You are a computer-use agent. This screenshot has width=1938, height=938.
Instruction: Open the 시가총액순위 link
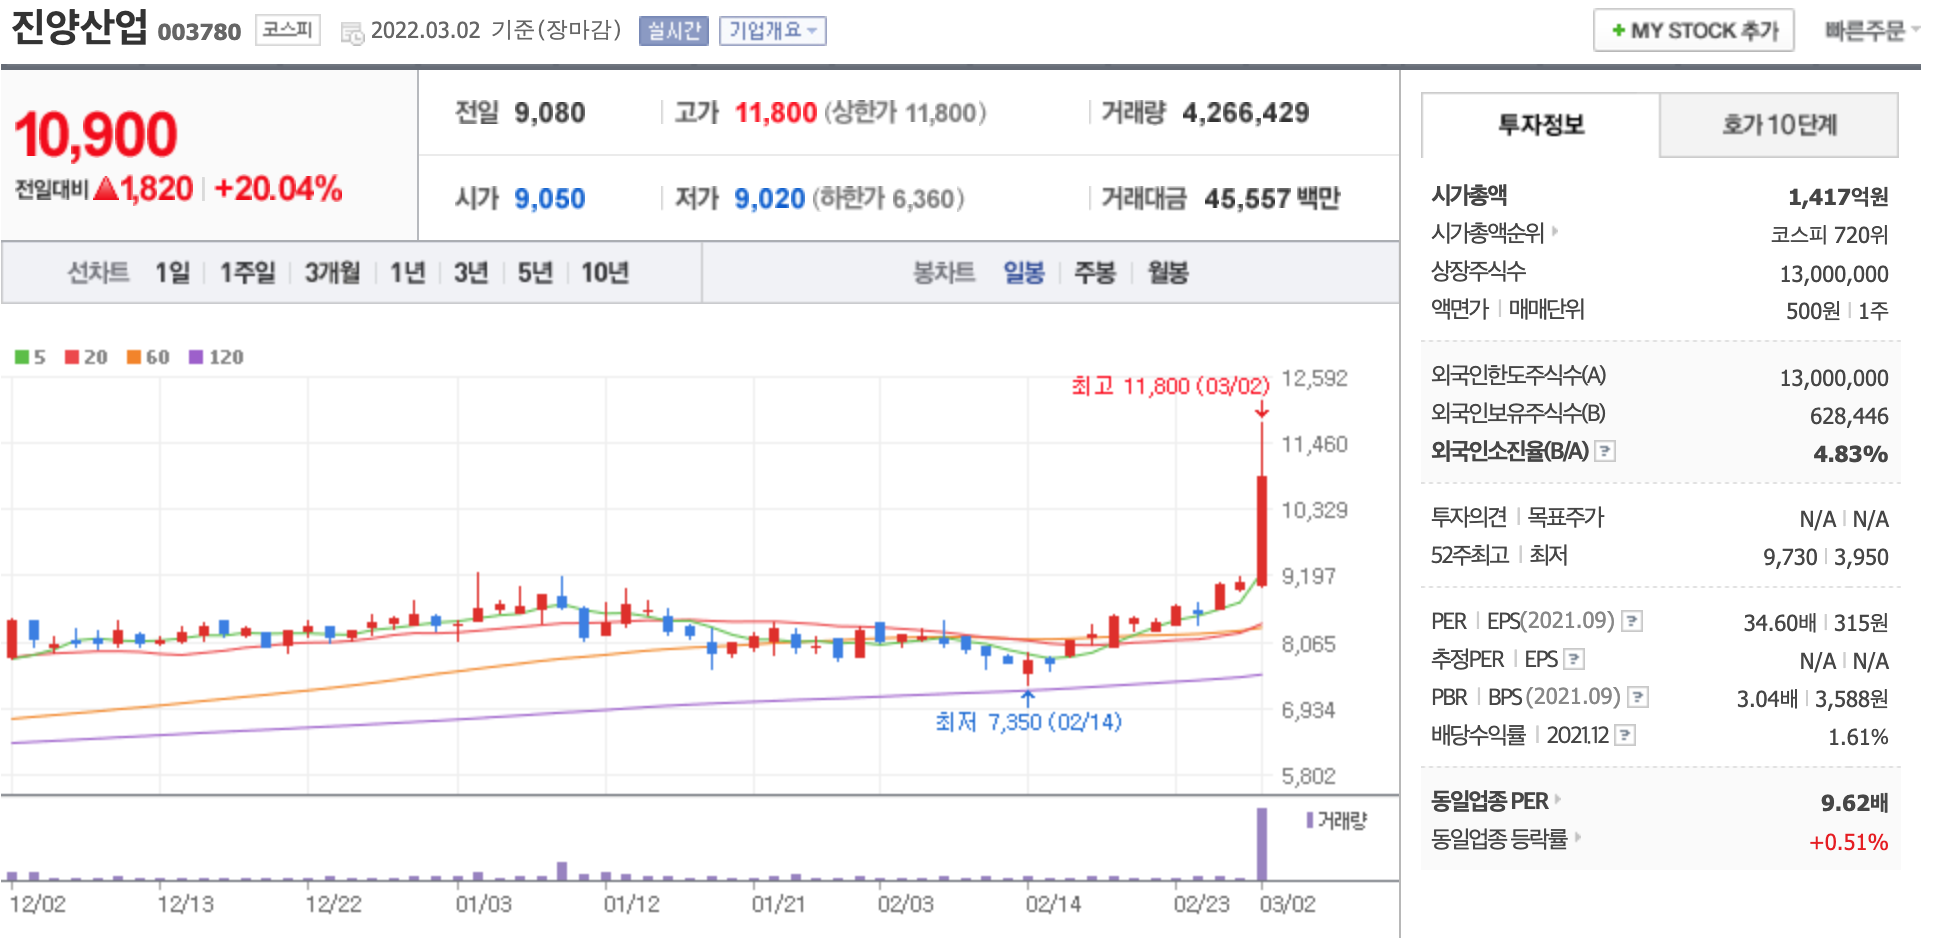(1488, 233)
